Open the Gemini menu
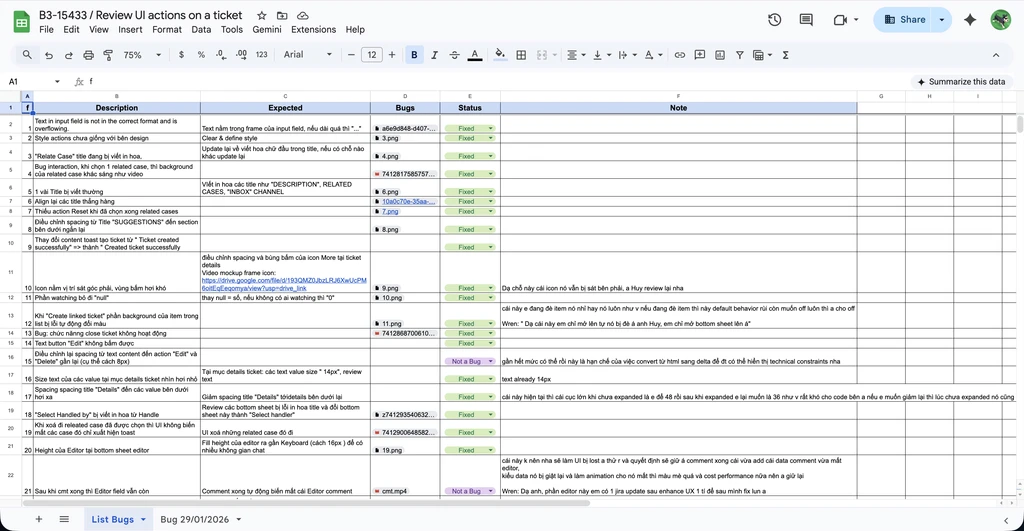 (267, 29)
